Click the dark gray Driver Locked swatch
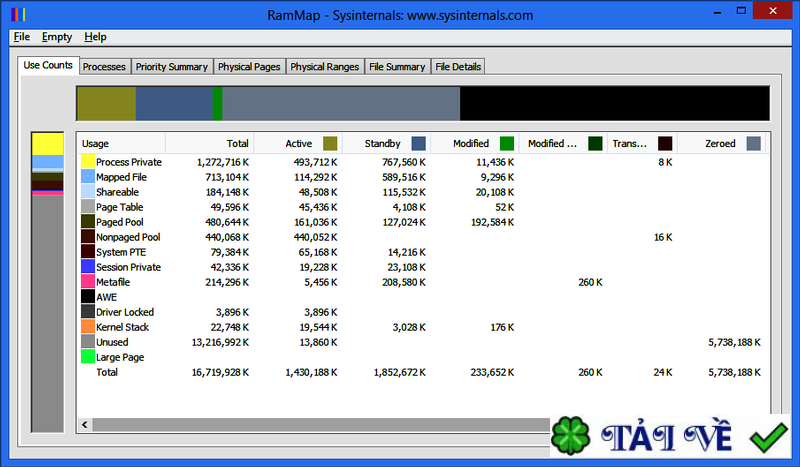Viewport: 800px width, 467px height. (x=88, y=312)
